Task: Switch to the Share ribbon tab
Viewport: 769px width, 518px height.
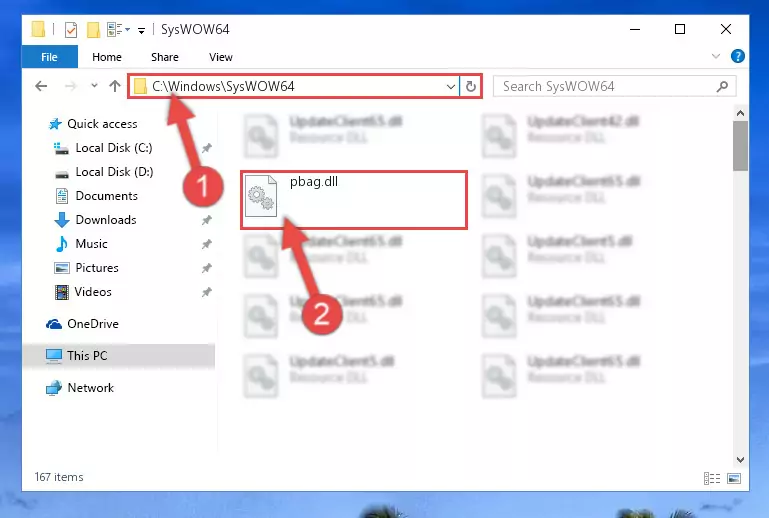Action: pos(165,57)
